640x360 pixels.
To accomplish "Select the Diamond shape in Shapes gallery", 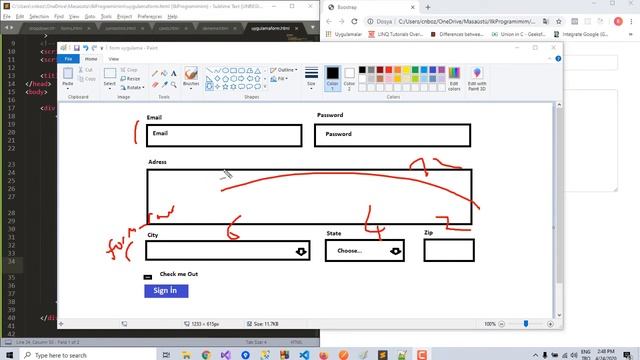I will pos(217,78).
